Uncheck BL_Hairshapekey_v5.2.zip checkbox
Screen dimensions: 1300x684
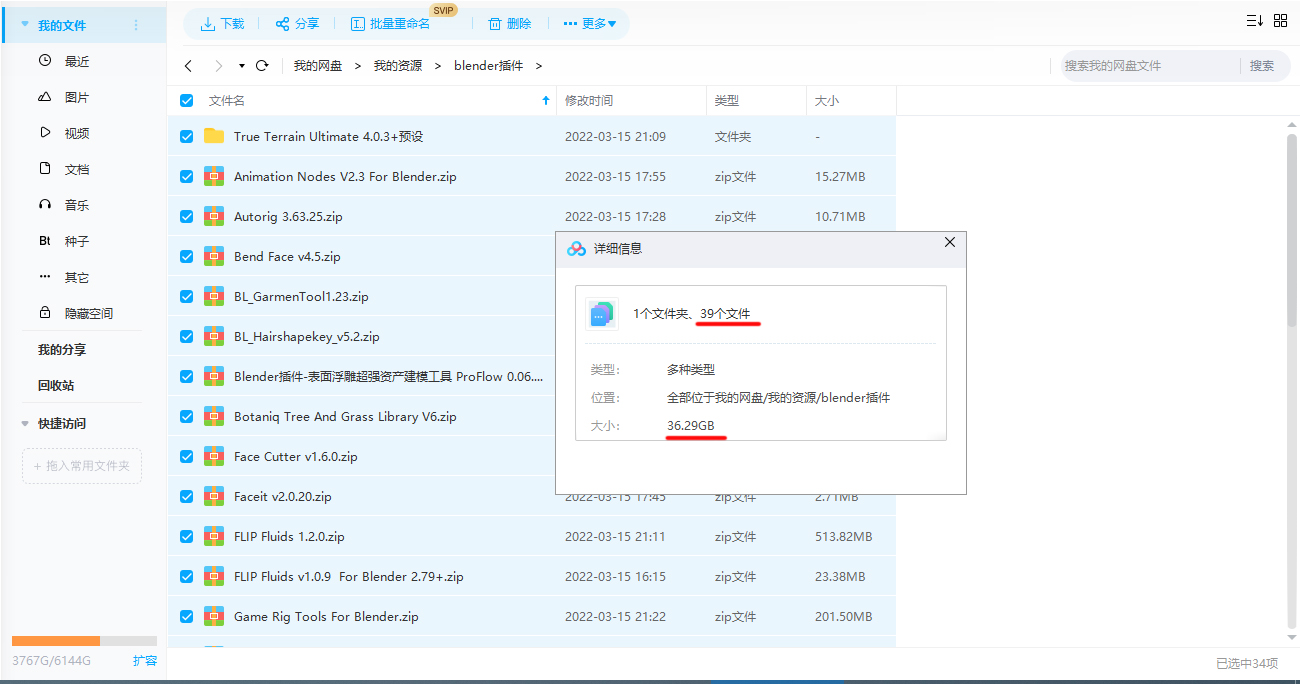coord(186,336)
